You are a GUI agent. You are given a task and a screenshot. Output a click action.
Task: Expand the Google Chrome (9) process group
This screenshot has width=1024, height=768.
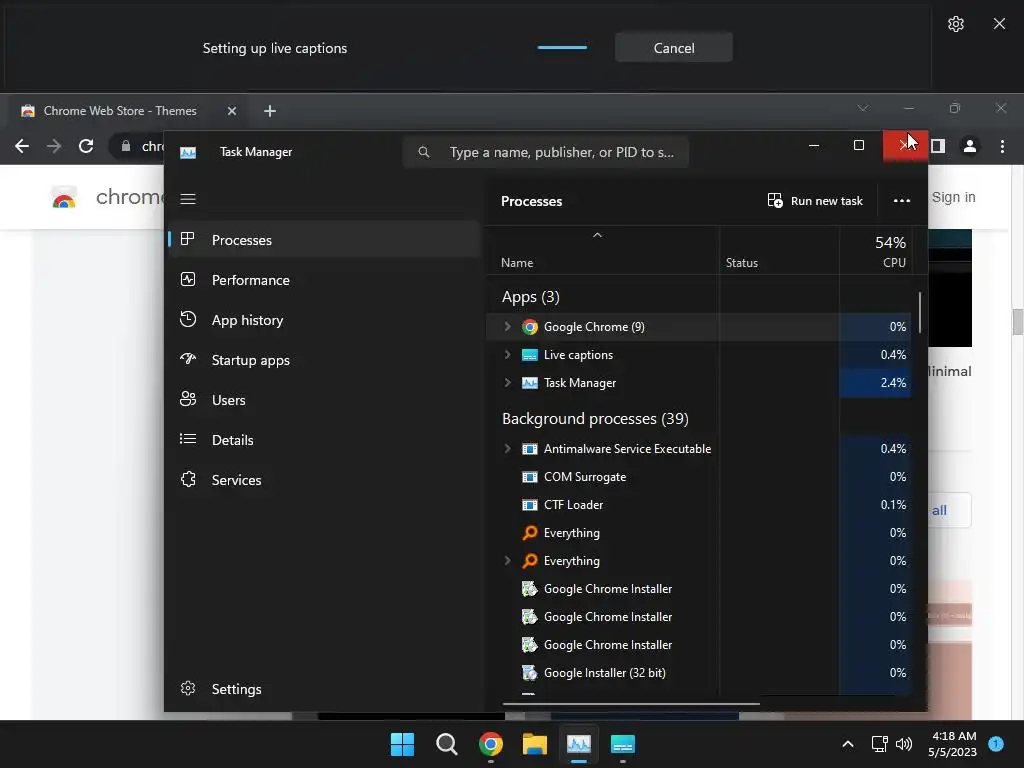pos(507,327)
